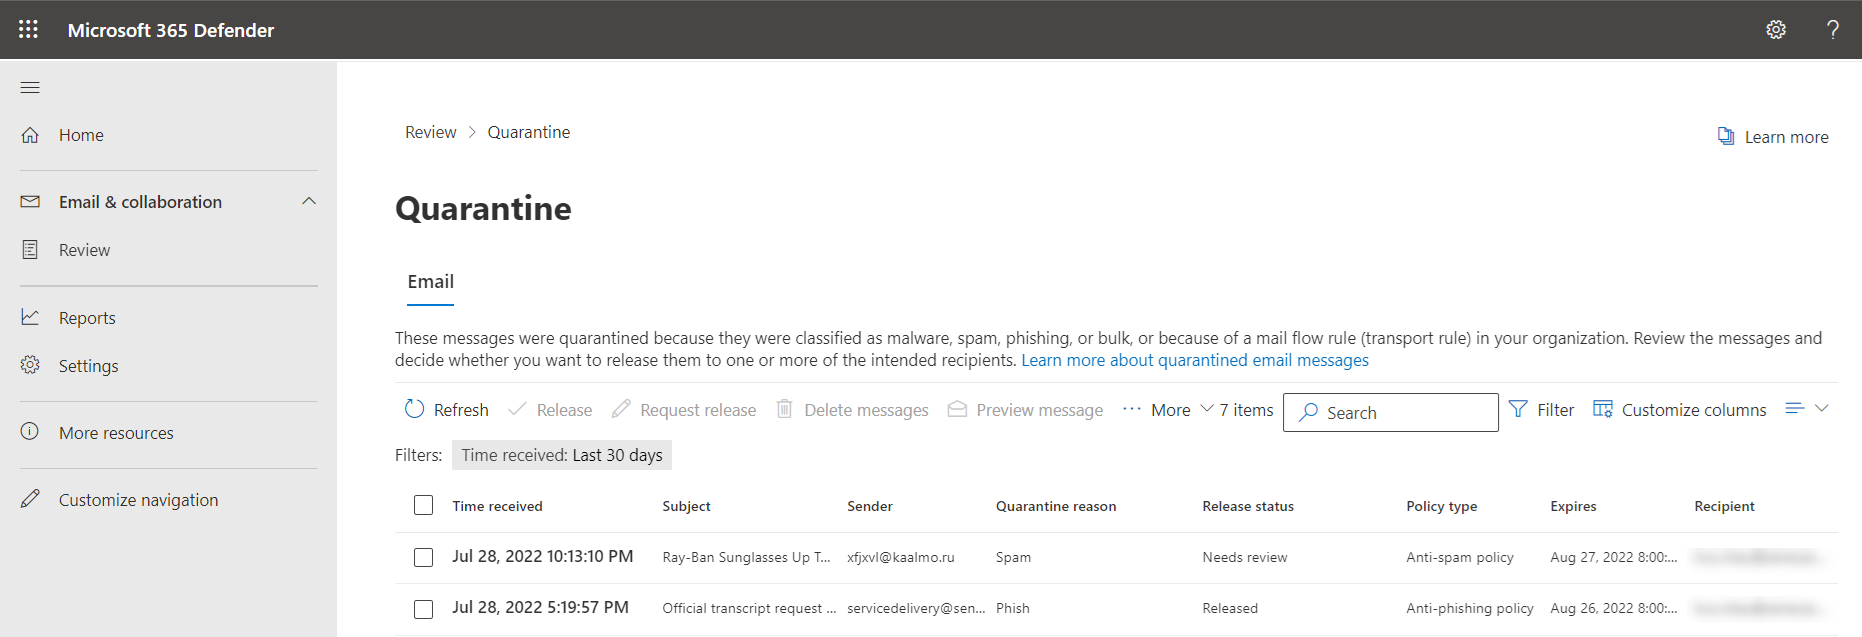Click the Customize columns table icon
The image size is (1862, 637).
(x=1603, y=409)
